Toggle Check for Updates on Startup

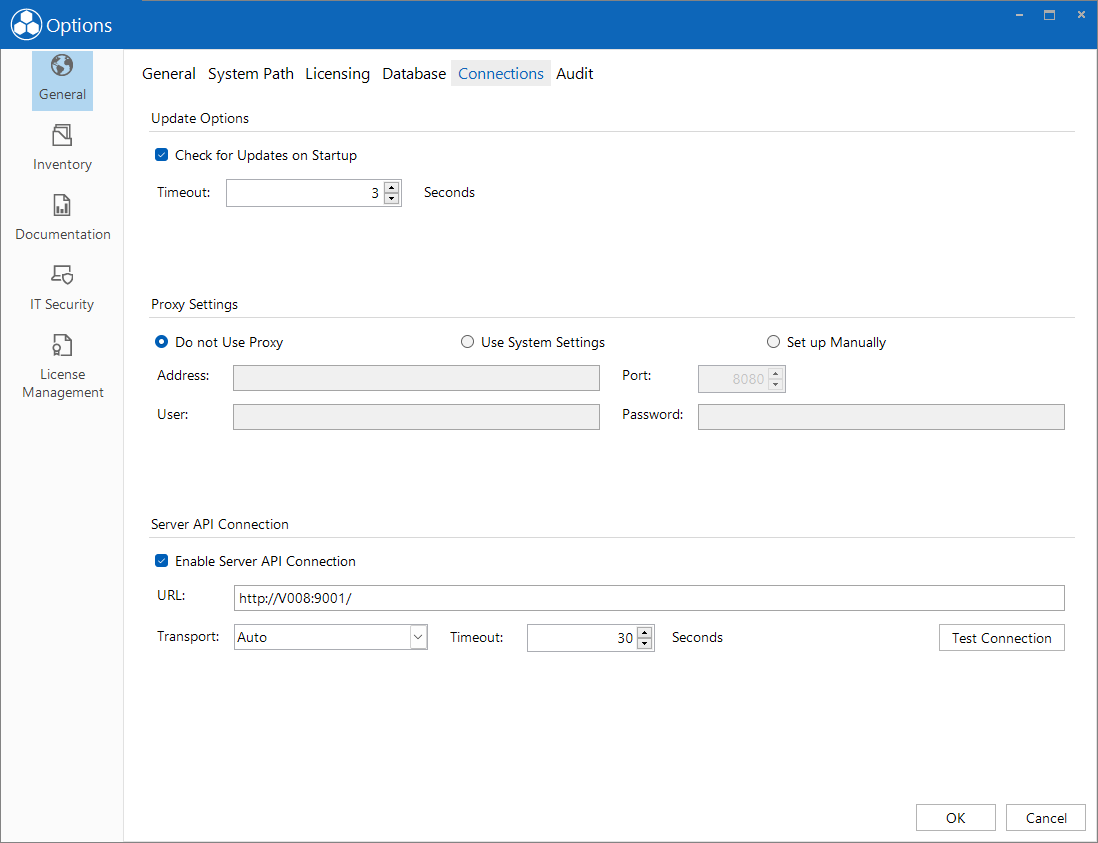tap(162, 155)
